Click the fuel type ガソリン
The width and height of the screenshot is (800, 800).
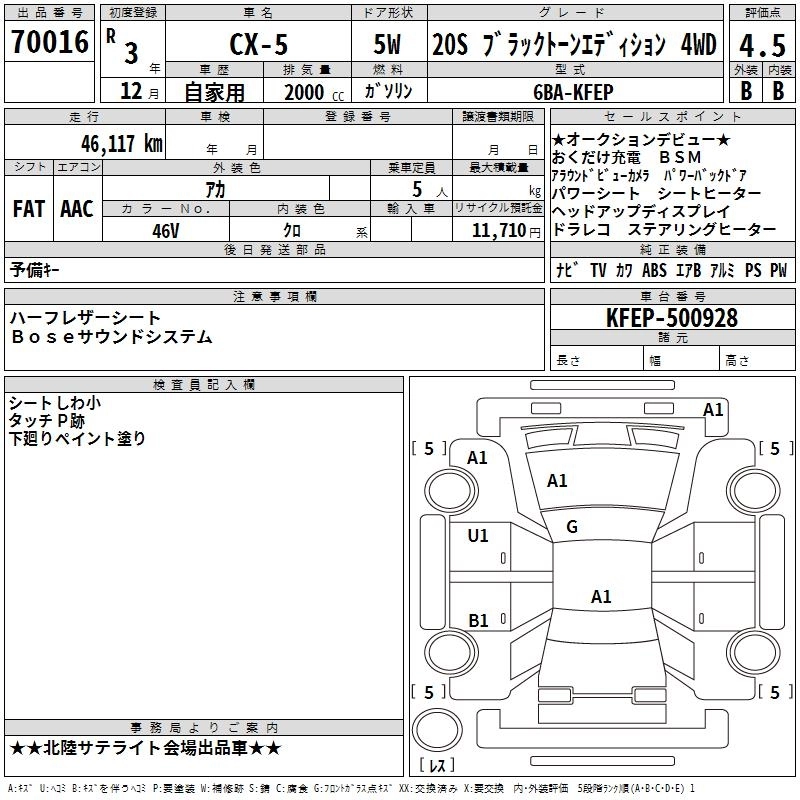(x=388, y=91)
